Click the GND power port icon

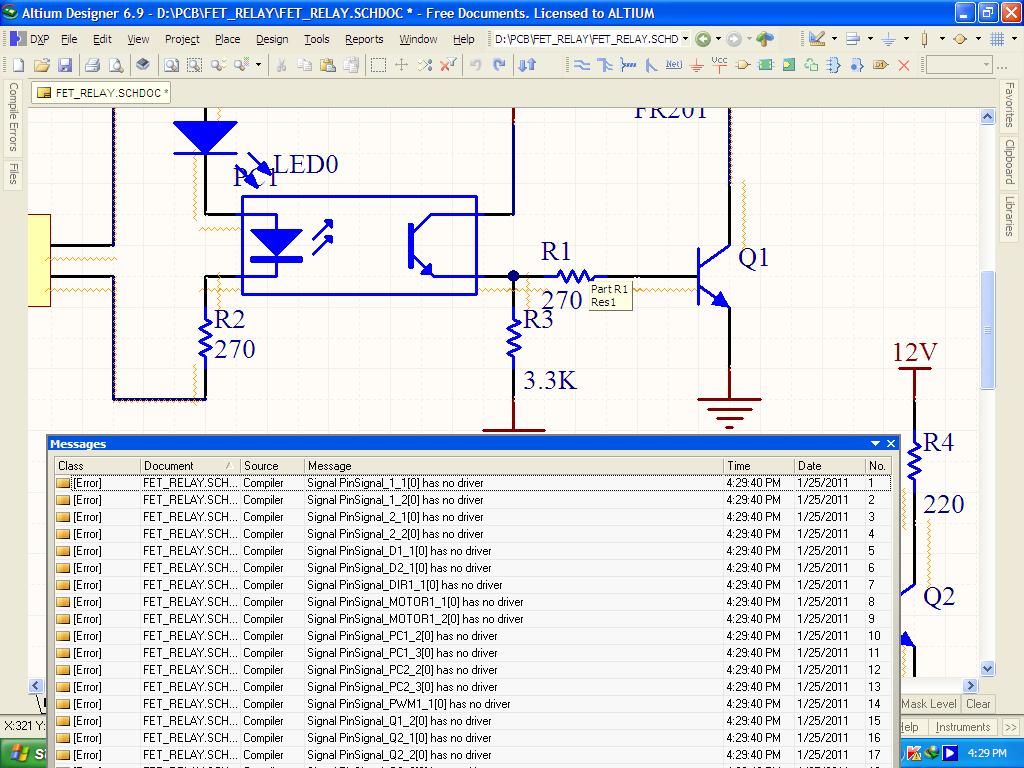(x=696, y=65)
